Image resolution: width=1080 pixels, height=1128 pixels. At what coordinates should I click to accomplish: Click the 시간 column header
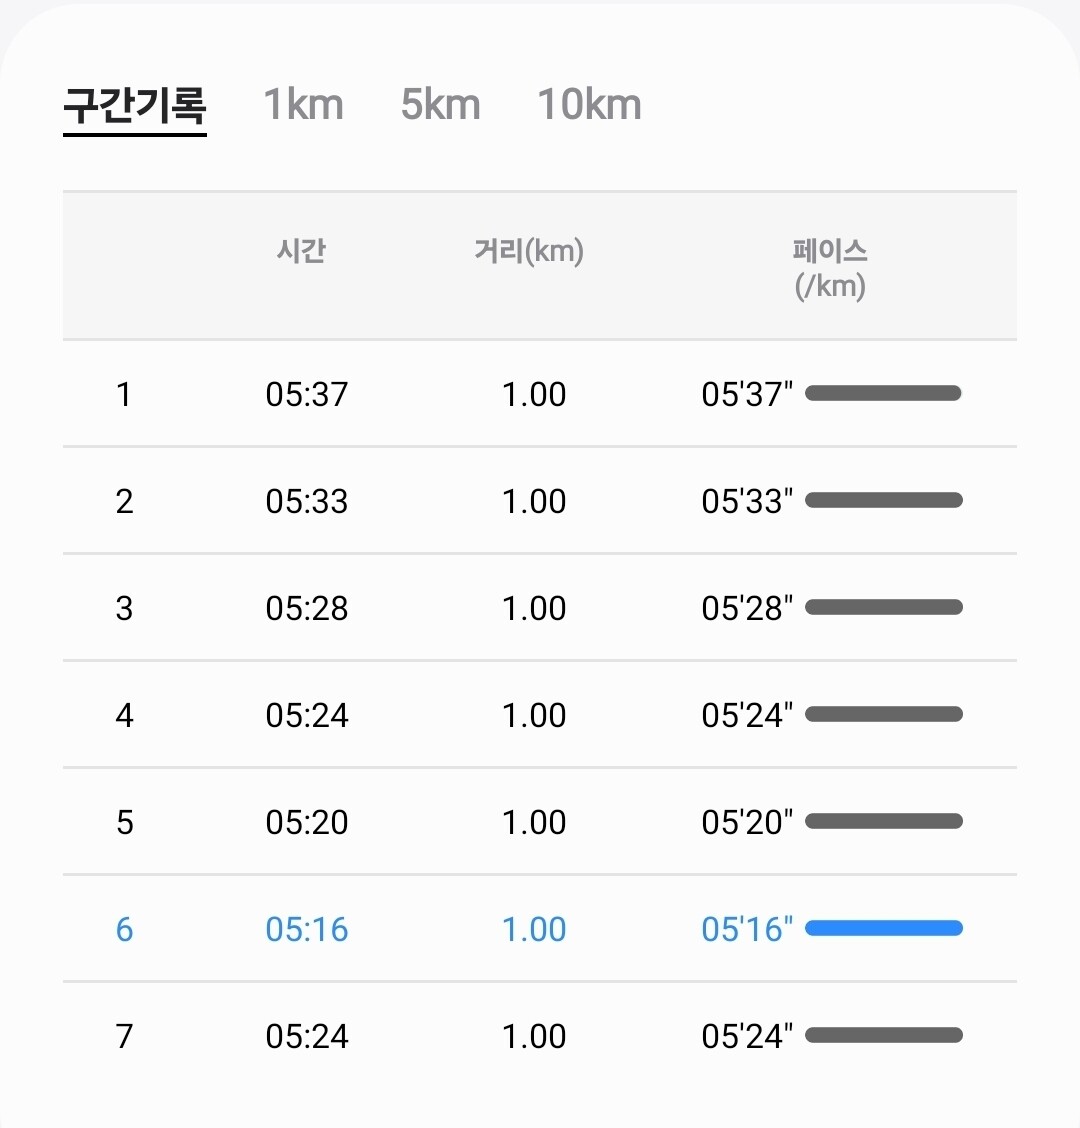(301, 250)
